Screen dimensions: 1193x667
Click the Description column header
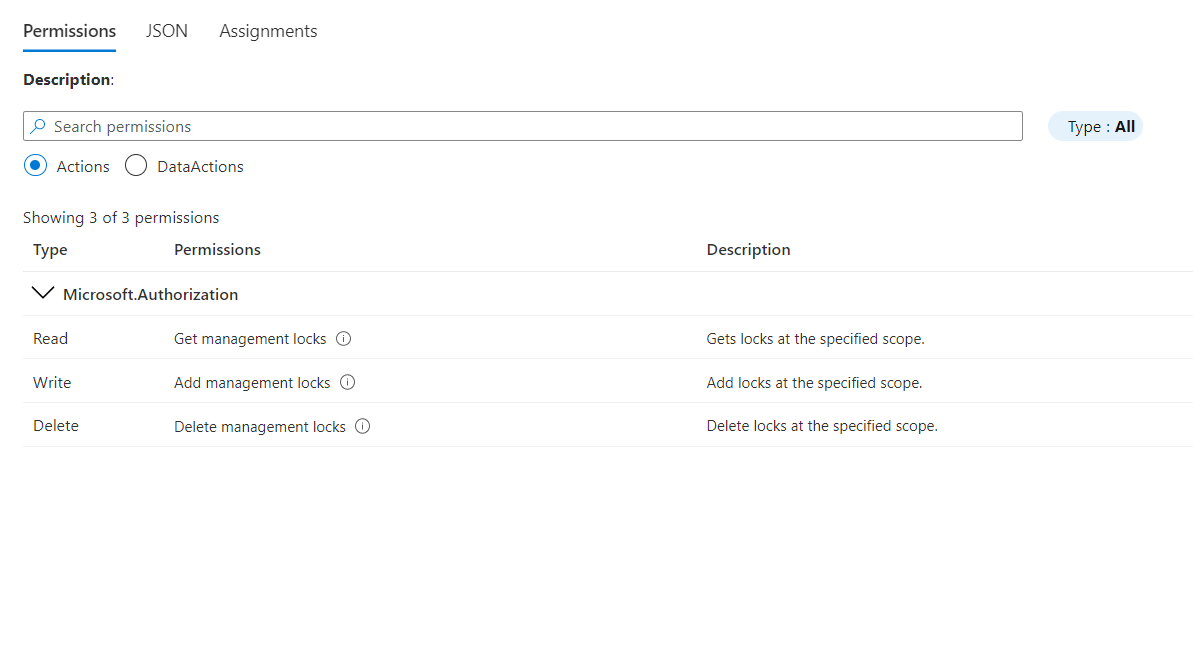[748, 250]
